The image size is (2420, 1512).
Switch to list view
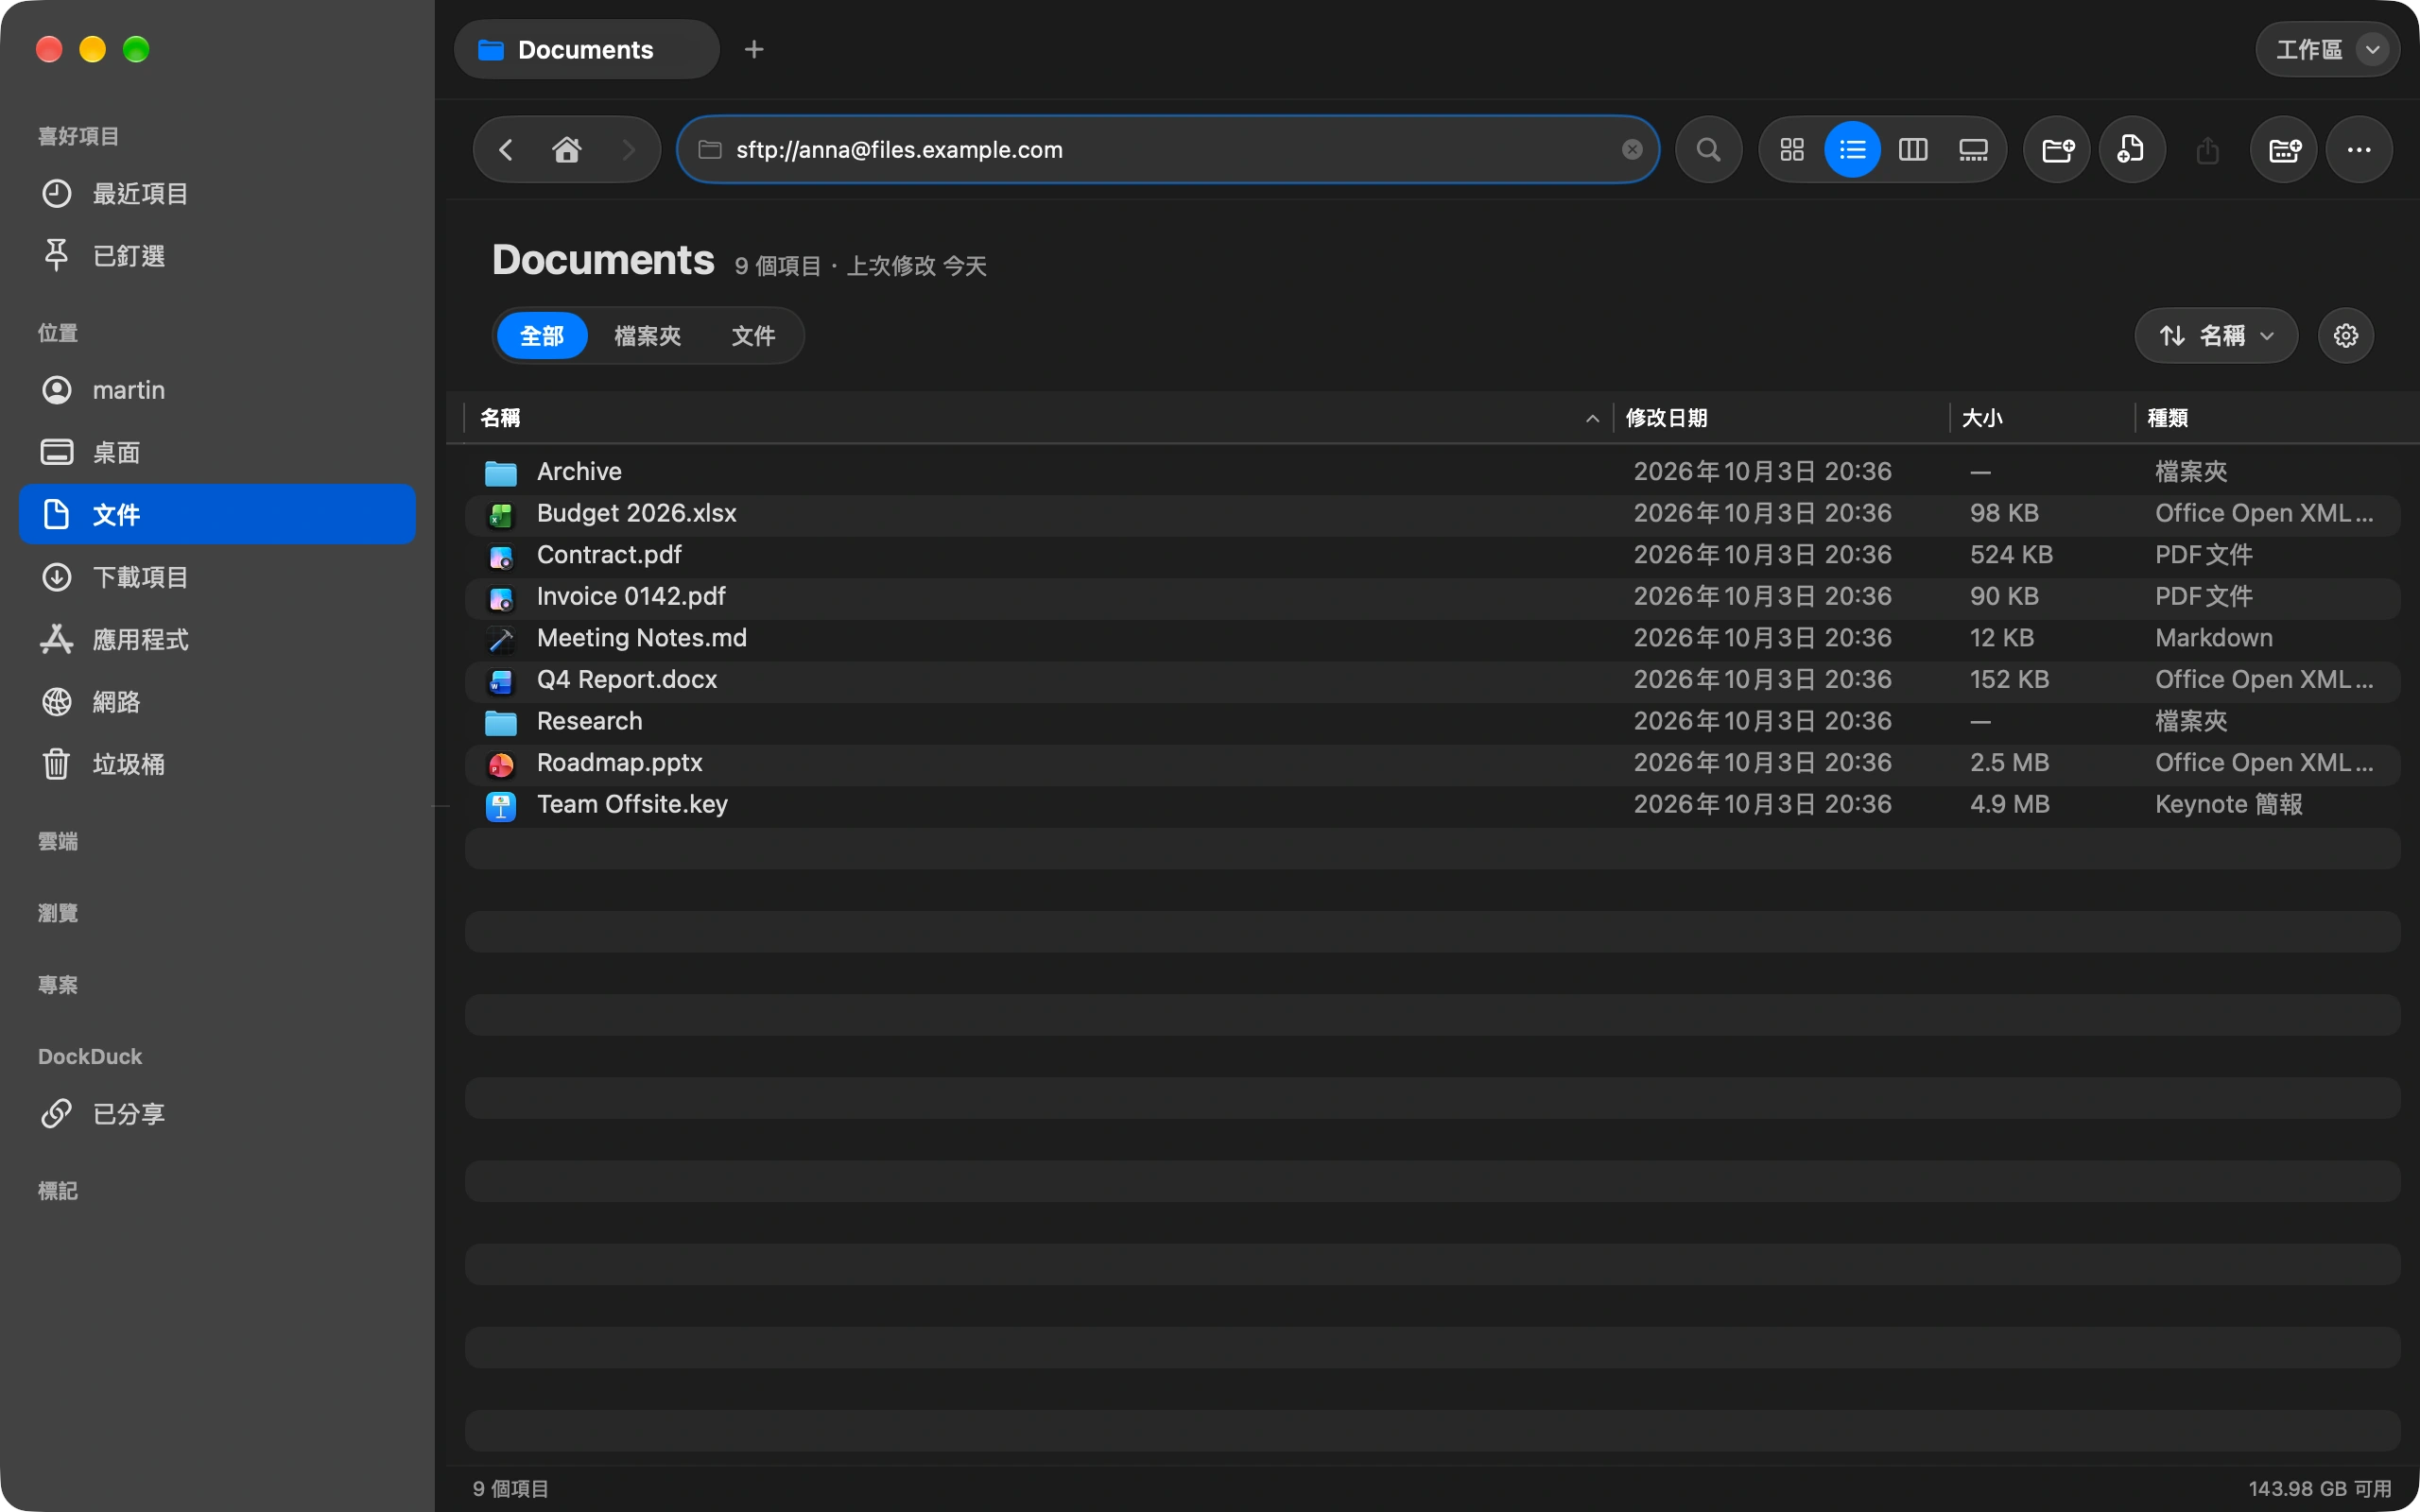[1852, 150]
